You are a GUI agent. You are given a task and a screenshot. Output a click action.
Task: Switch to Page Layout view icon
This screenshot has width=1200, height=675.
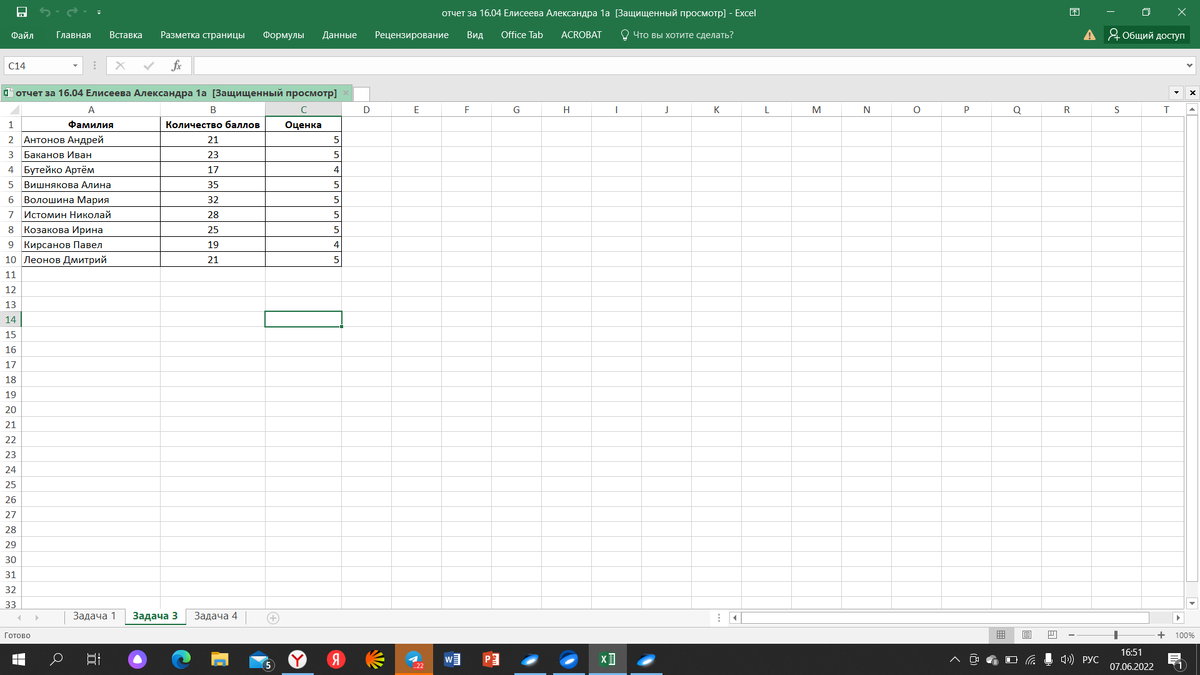[x=1026, y=635]
